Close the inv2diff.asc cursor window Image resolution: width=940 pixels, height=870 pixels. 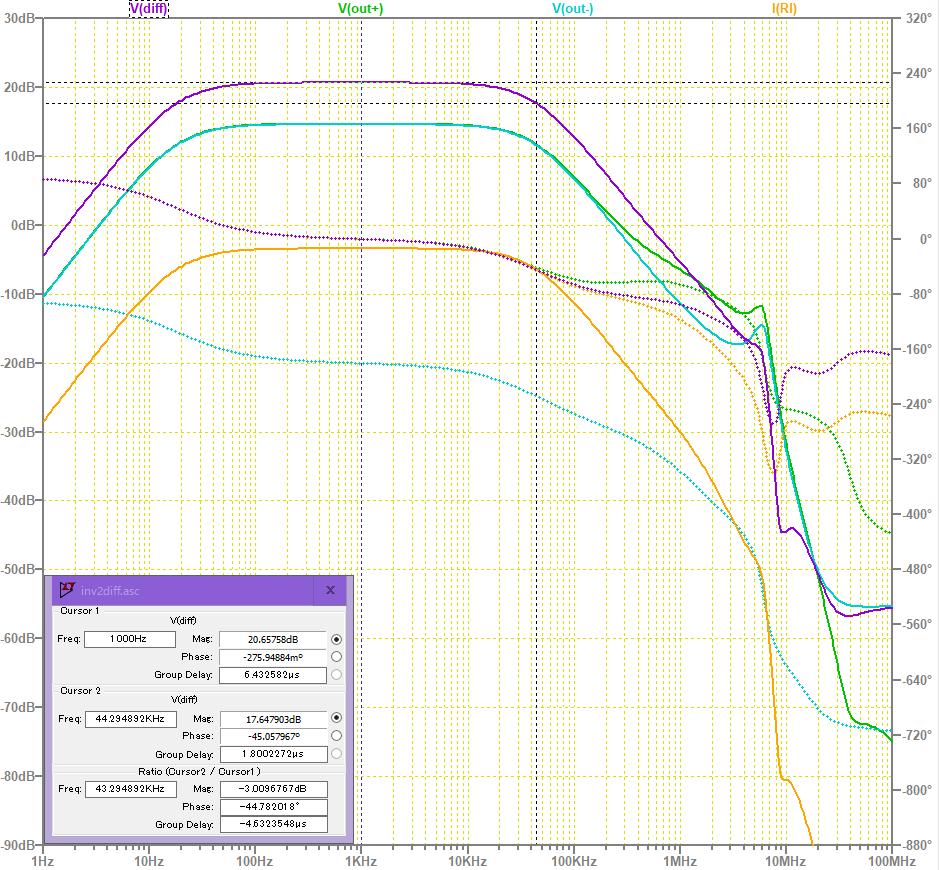(329, 590)
